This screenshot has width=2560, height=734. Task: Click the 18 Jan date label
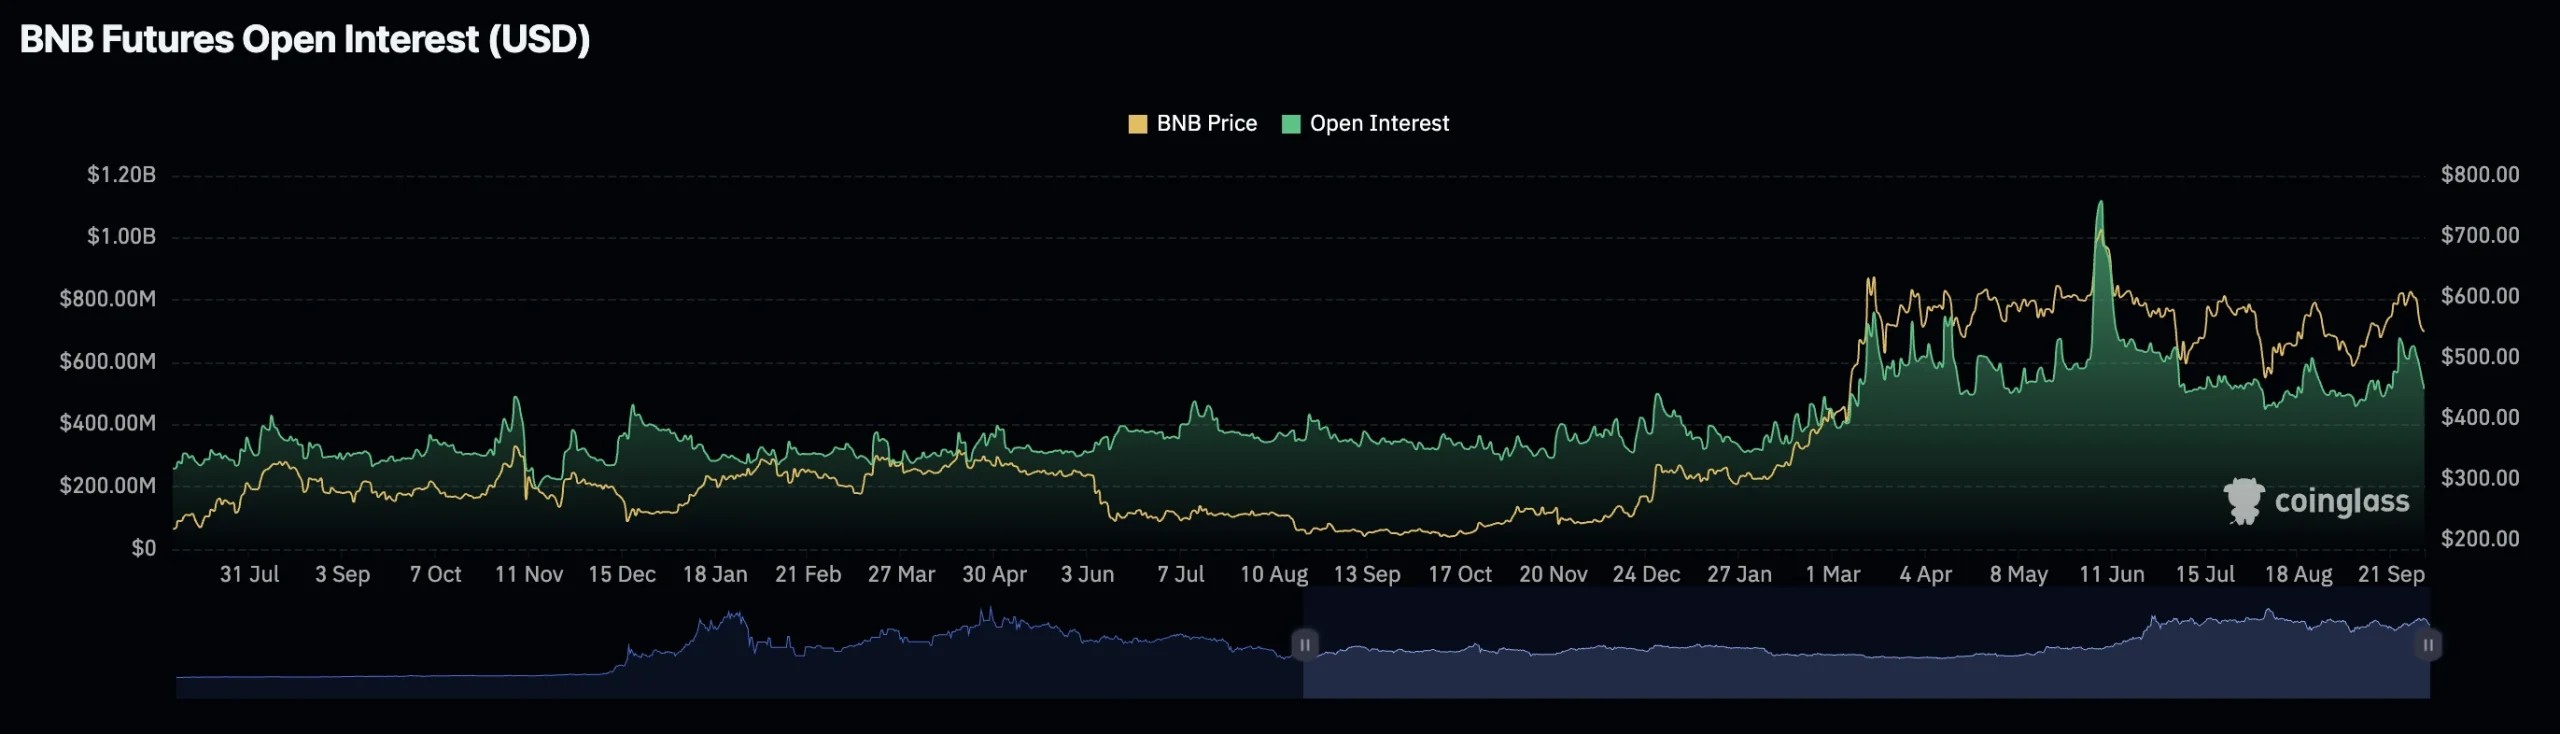(715, 575)
